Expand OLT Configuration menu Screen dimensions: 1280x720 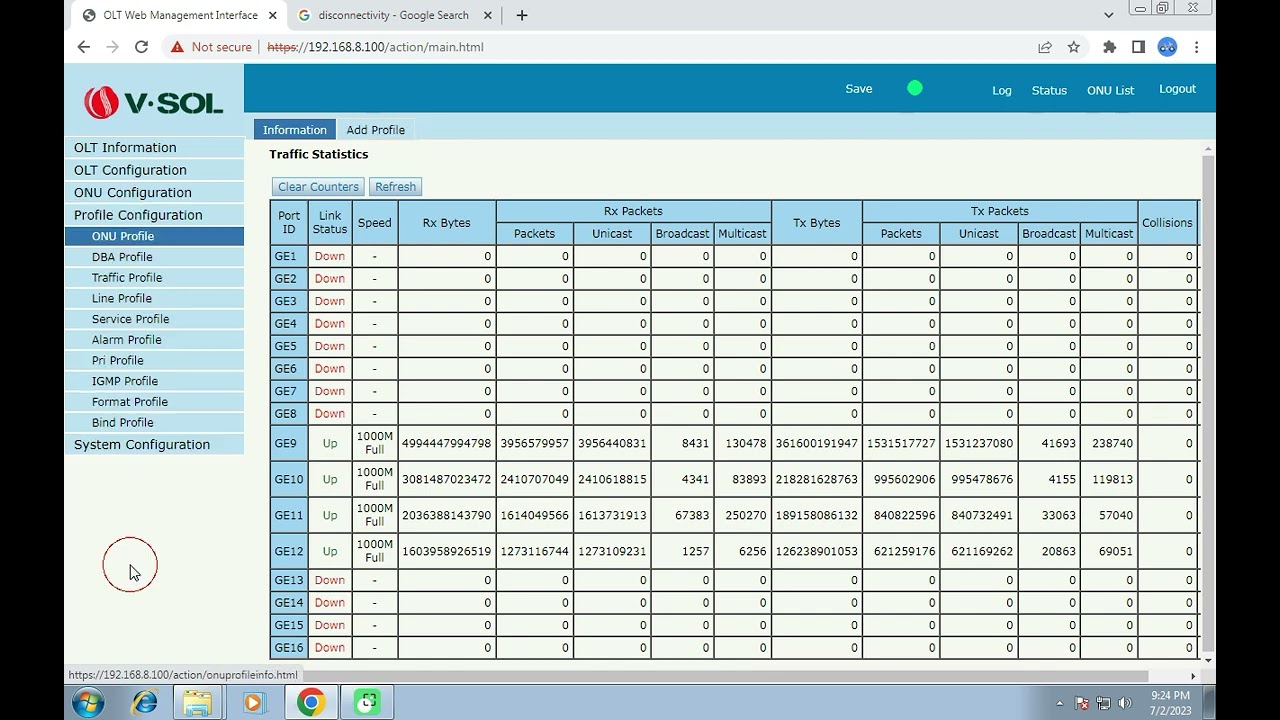click(155, 170)
